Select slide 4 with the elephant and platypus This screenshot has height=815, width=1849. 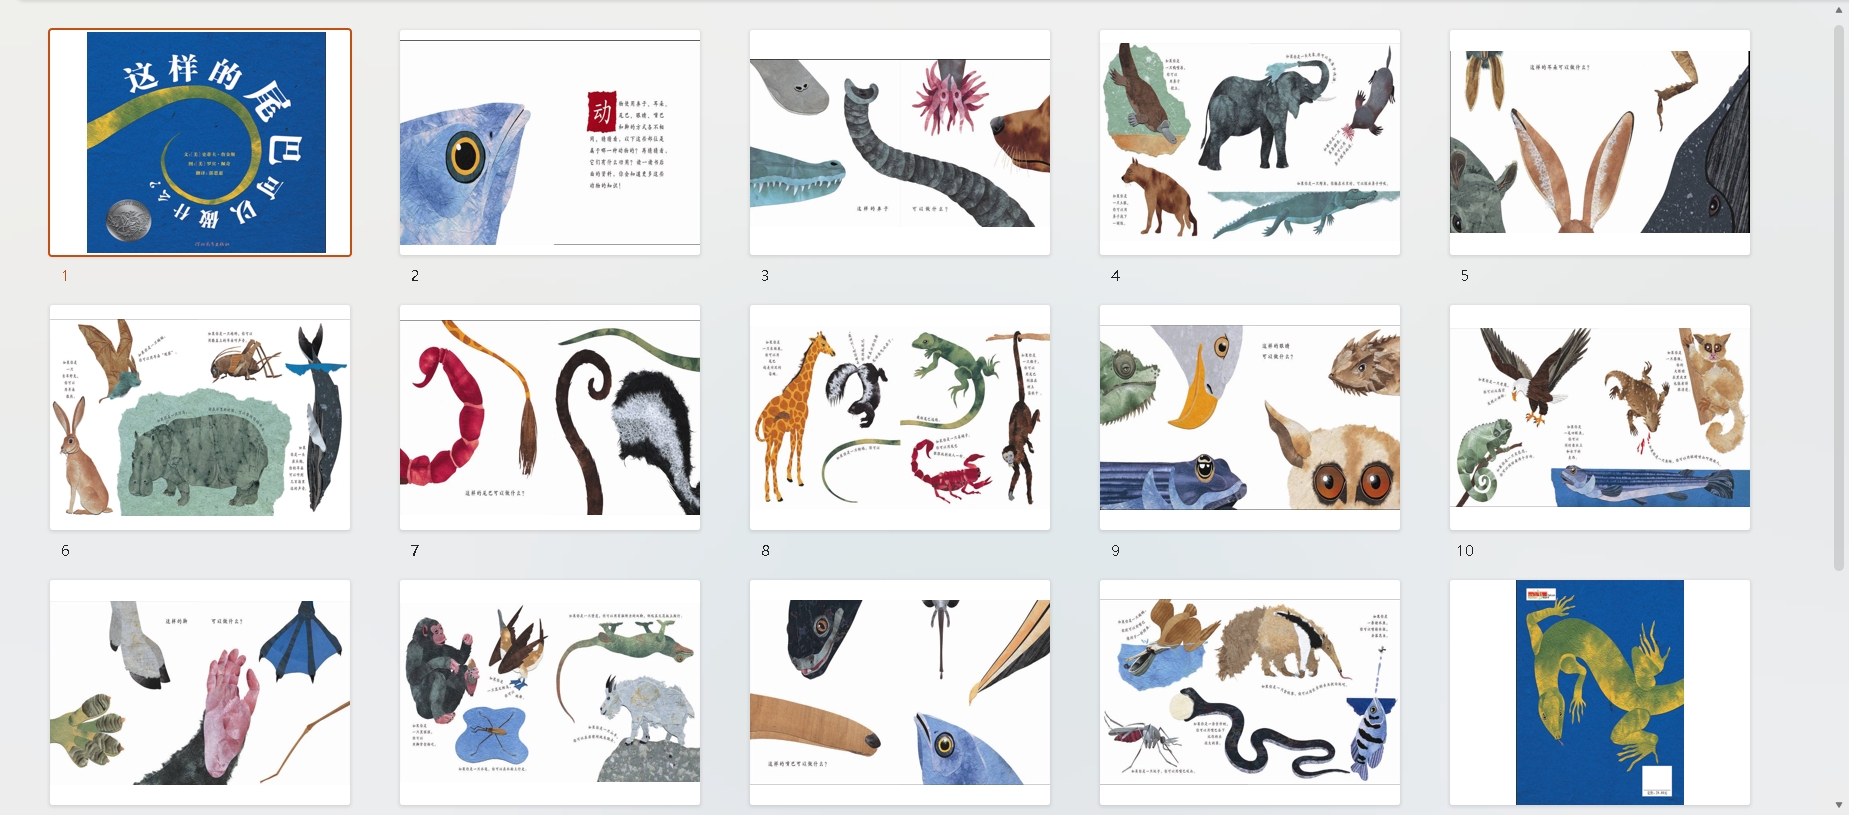(x=1250, y=142)
